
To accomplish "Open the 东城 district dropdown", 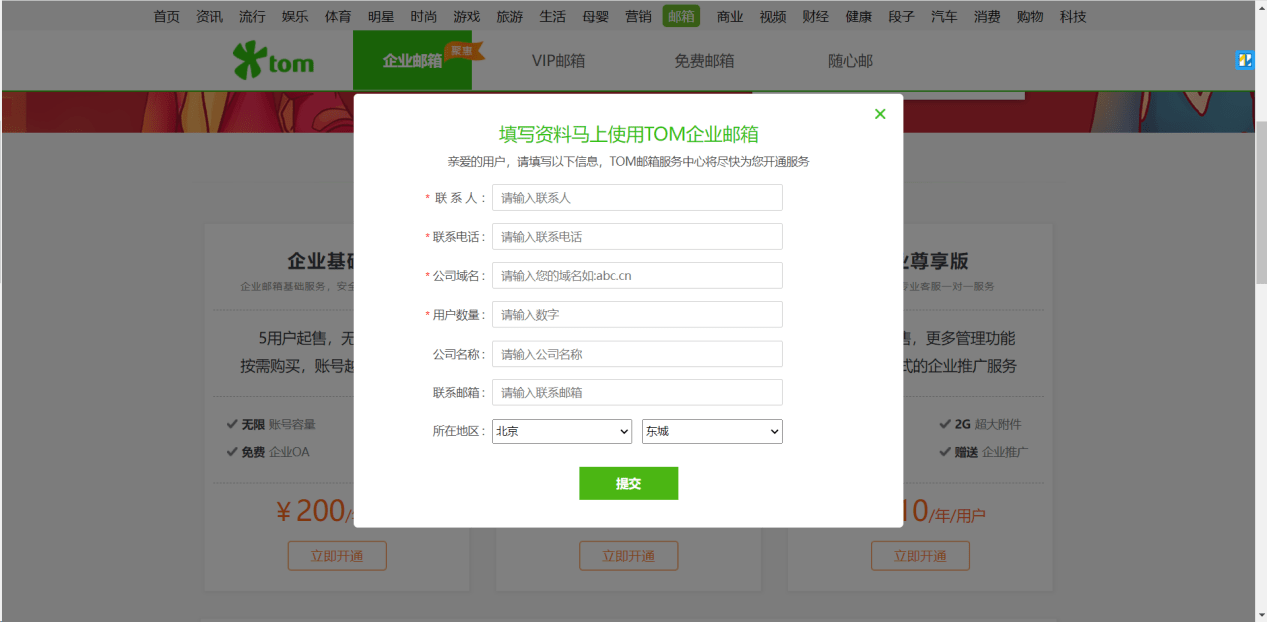I will tap(711, 431).
